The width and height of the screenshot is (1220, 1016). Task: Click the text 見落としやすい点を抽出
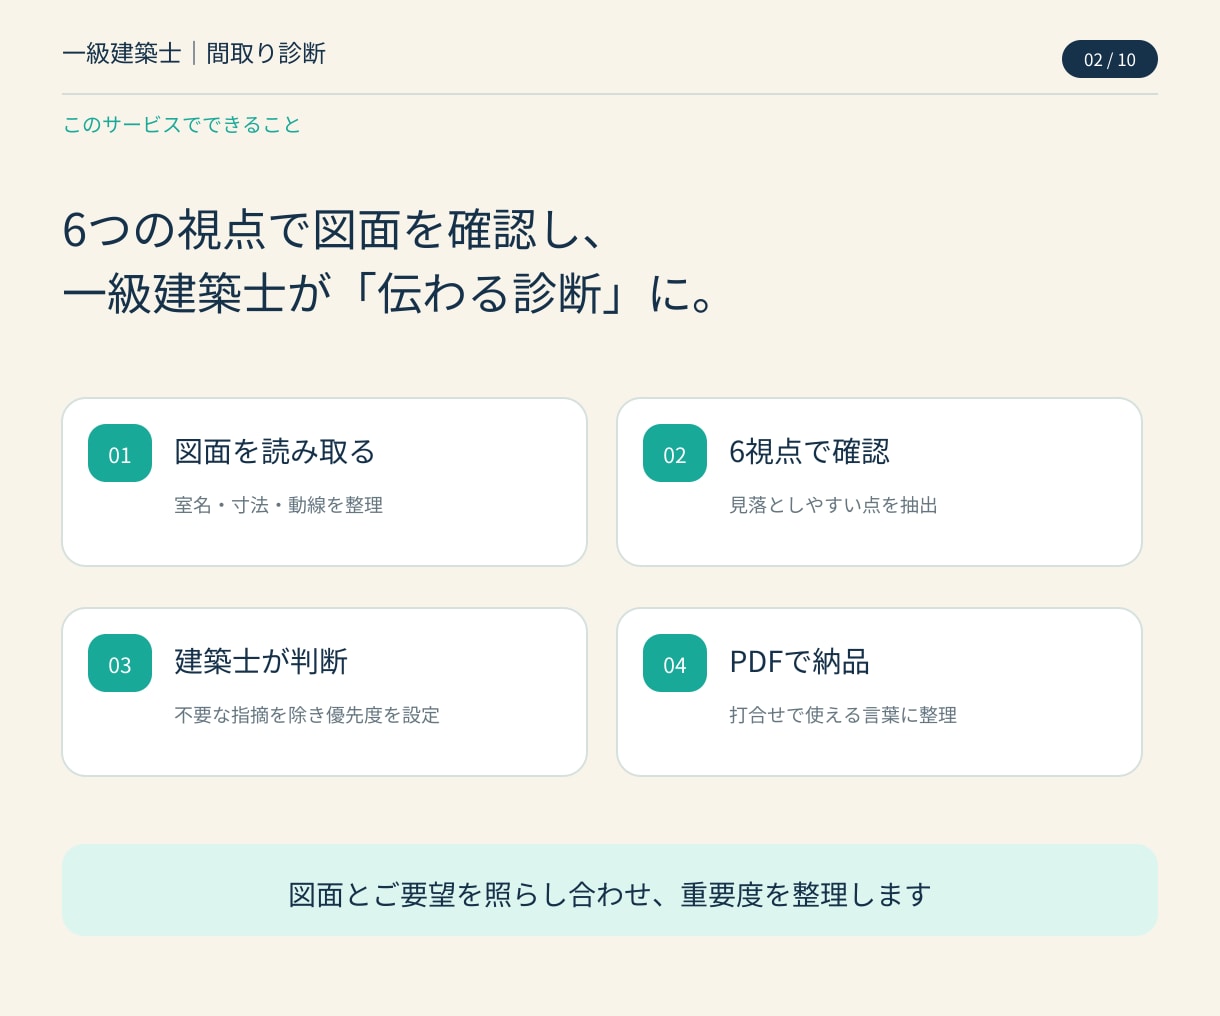(x=833, y=505)
